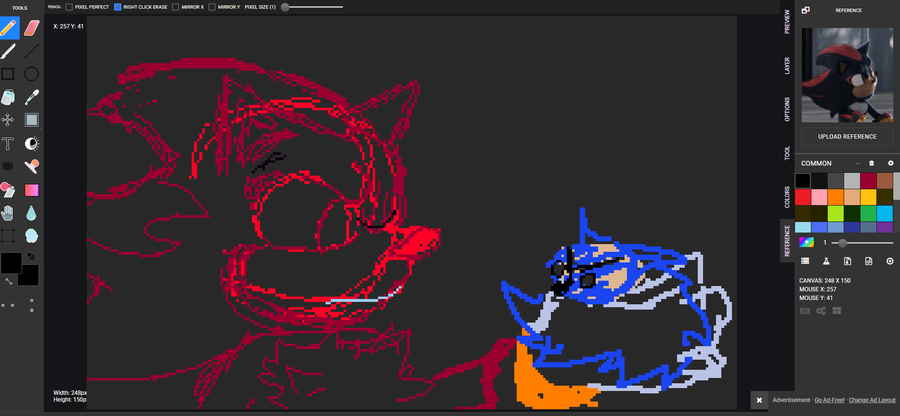Viewport: 900px width, 416px height.
Task: Select the Line tool
Action: (32, 51)
